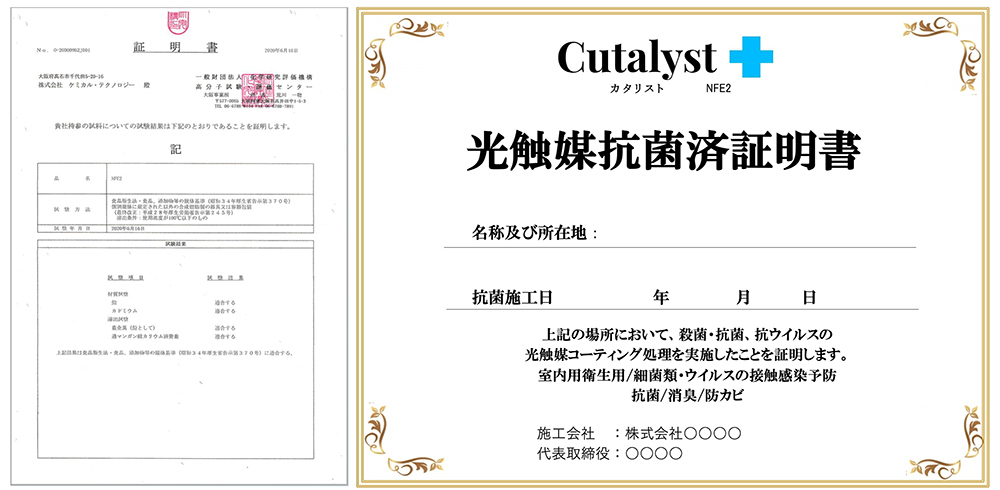The image size is (1000, 490).
Task: Click the NFE2 value in the 品名 row
Action: [116, 179]
